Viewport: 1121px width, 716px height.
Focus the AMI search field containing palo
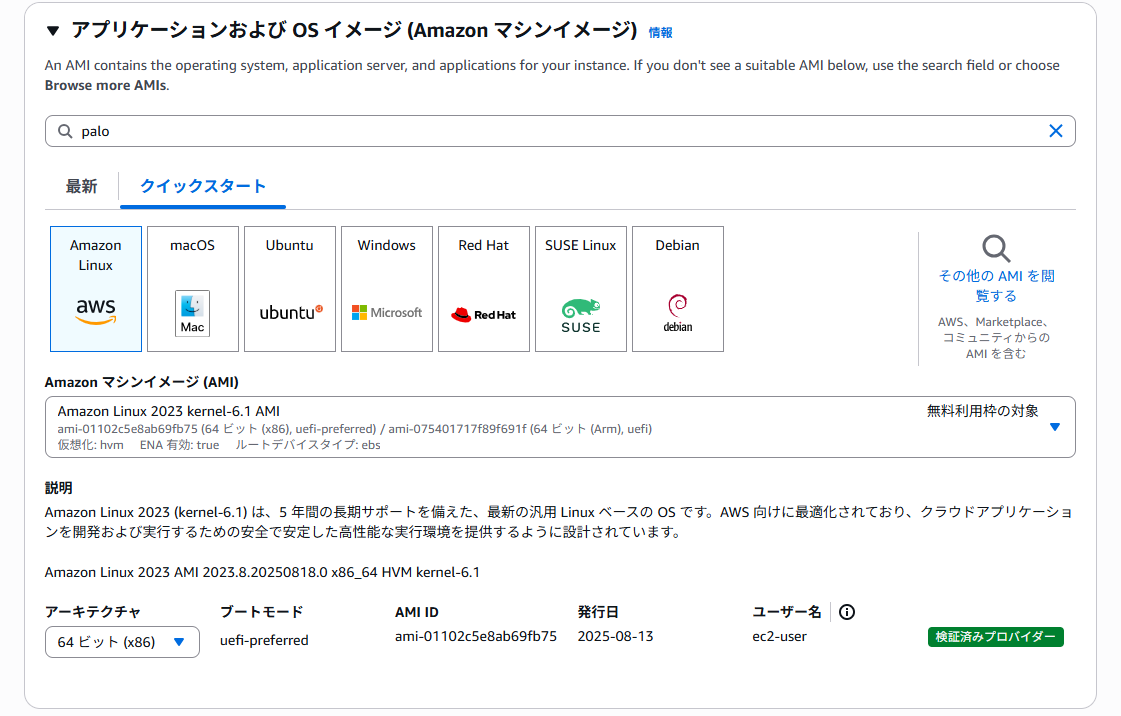point(560,131)
